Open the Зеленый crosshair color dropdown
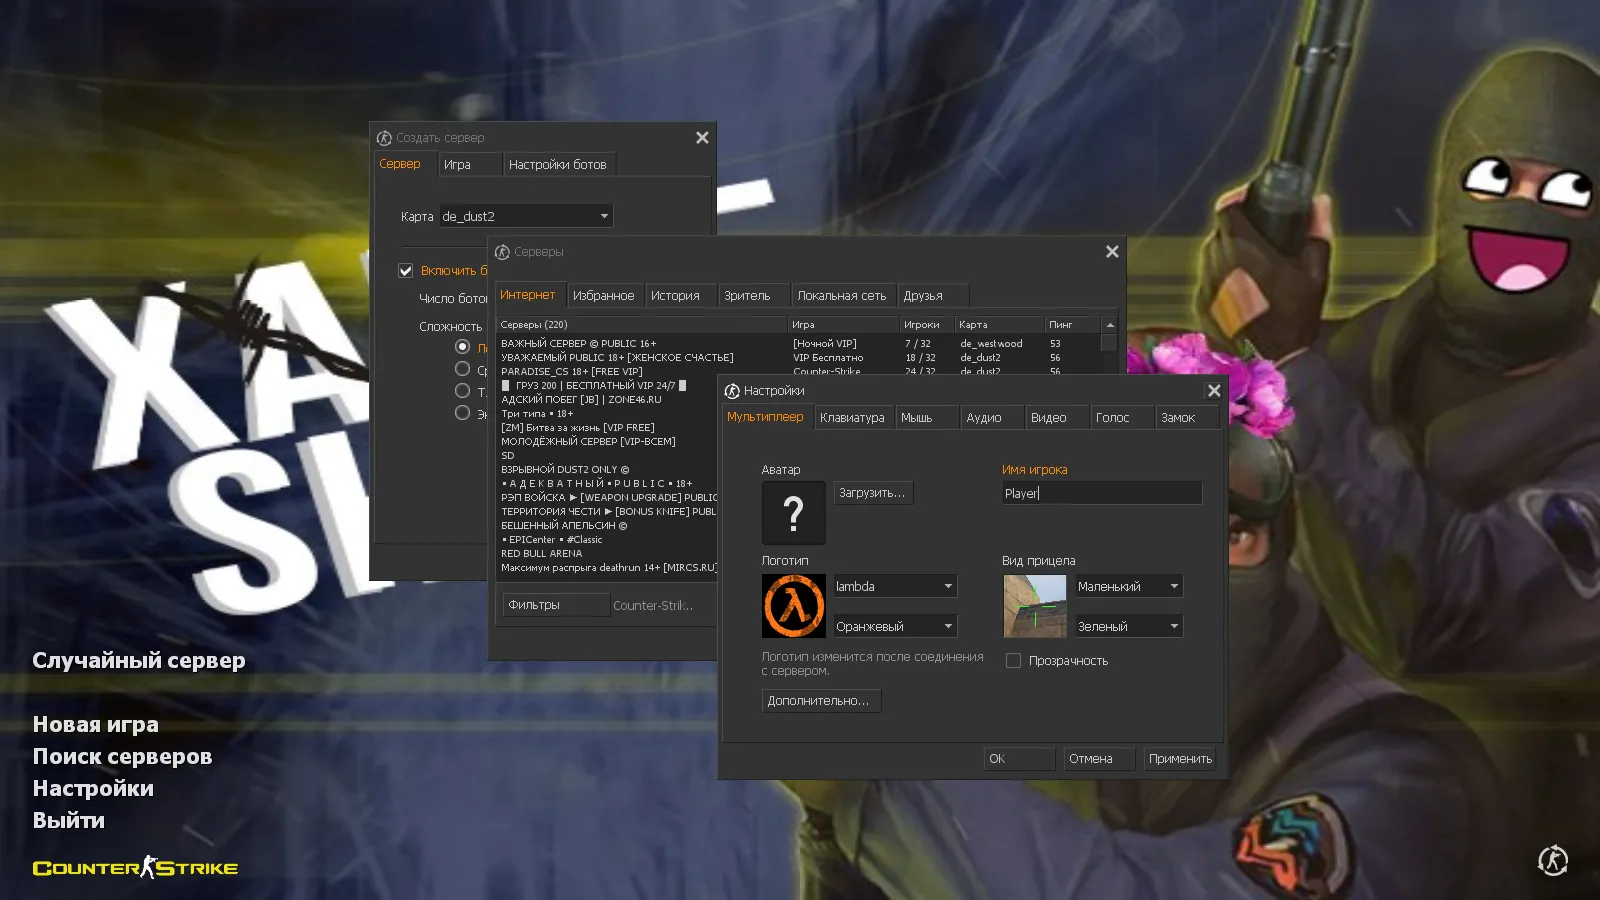This screenshot has width=1600, height=900. point(1173,627)
